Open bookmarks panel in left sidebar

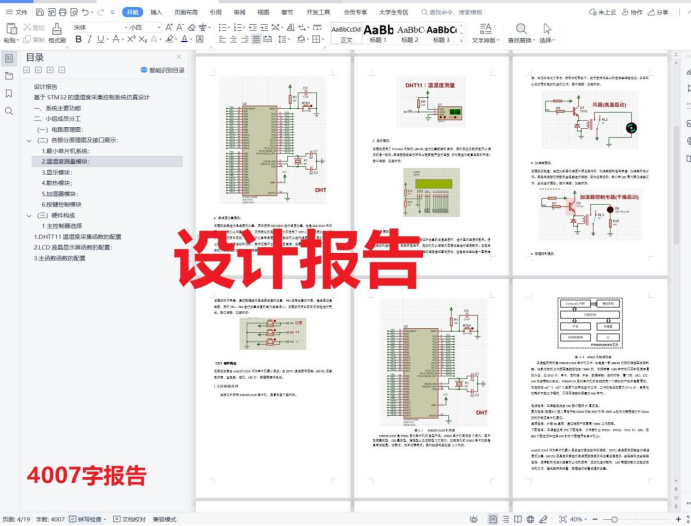9,93
